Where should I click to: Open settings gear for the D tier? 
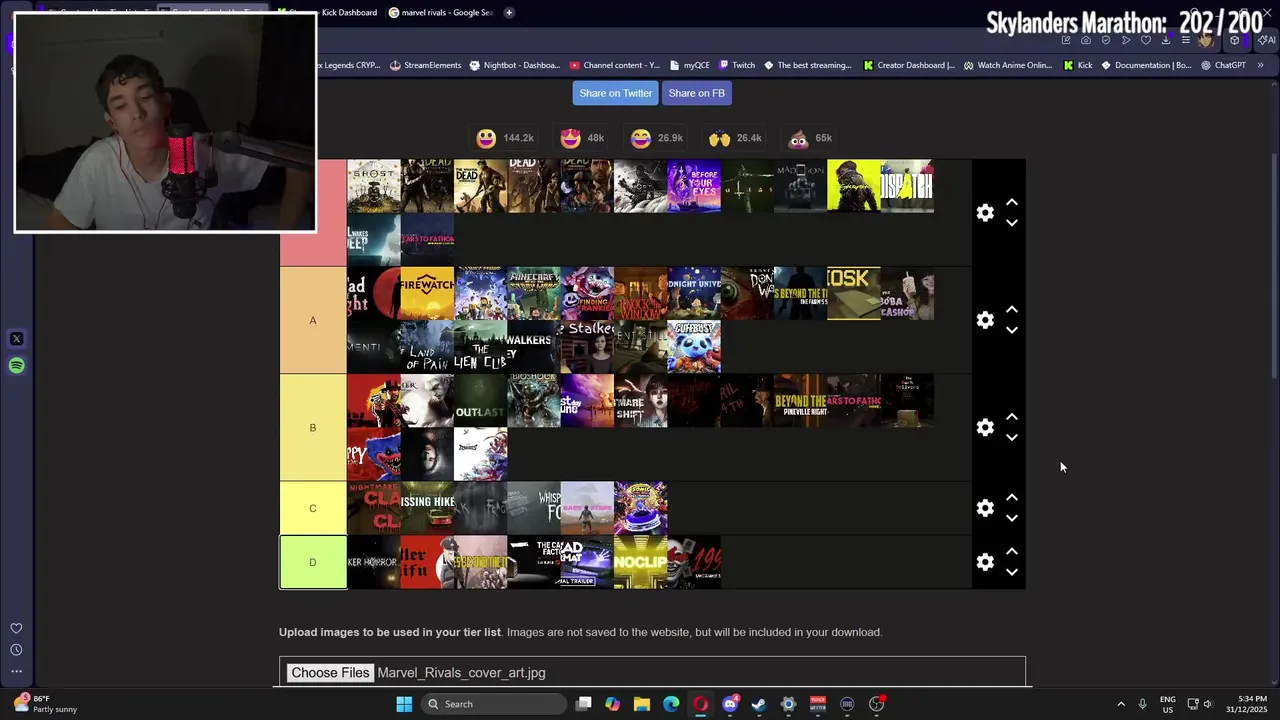pyautogui.click(x=985, y=562)
